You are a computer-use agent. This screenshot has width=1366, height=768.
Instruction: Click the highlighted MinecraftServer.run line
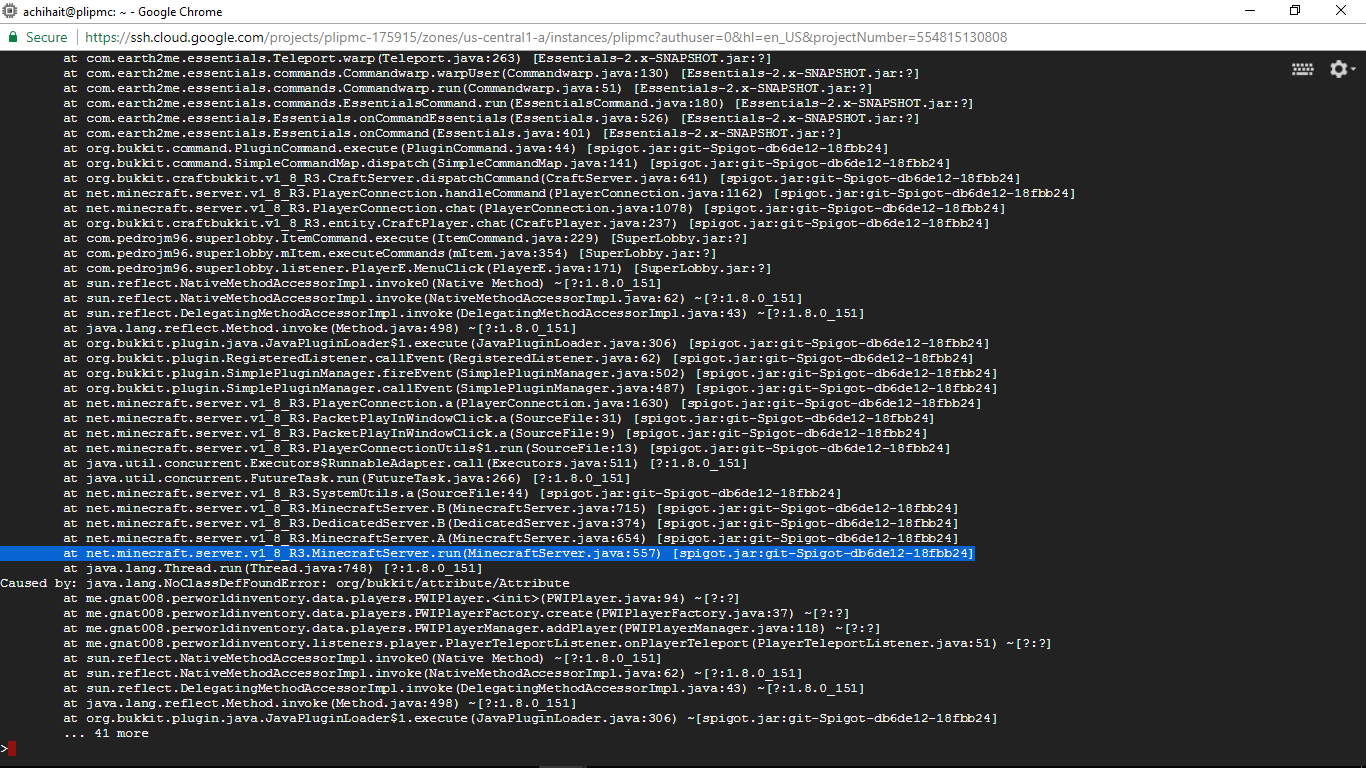coord(487,553)
